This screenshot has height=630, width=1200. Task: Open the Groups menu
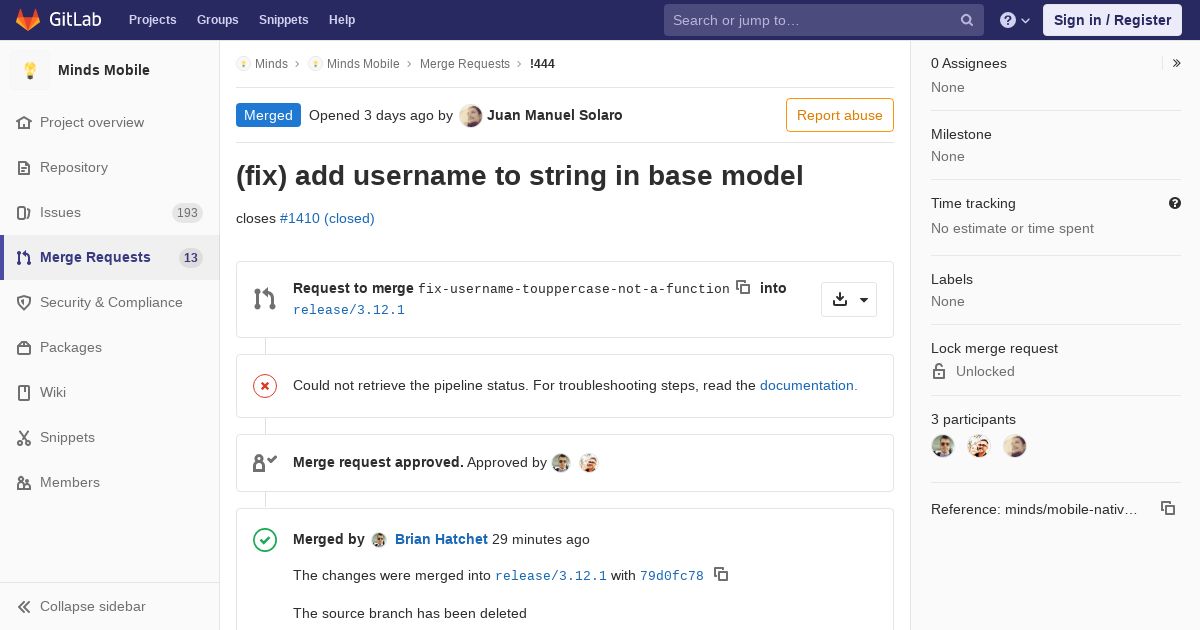(x=217, y=20)
